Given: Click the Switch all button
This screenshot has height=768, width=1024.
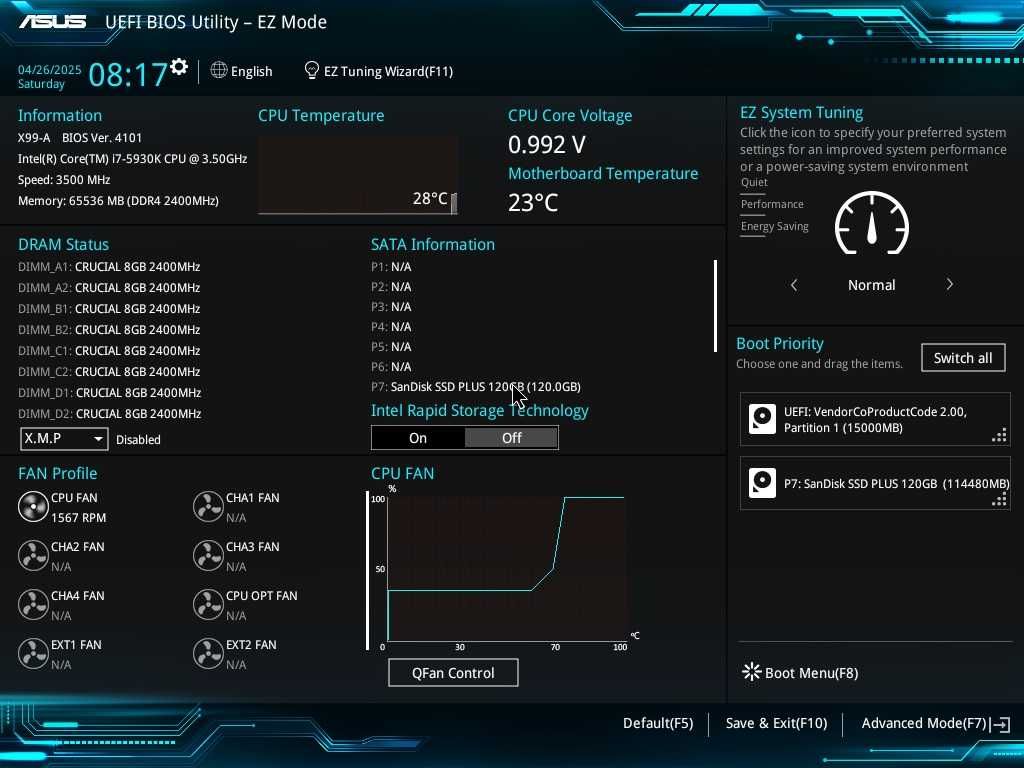Looking at the screenshot, I should (963, 358).
